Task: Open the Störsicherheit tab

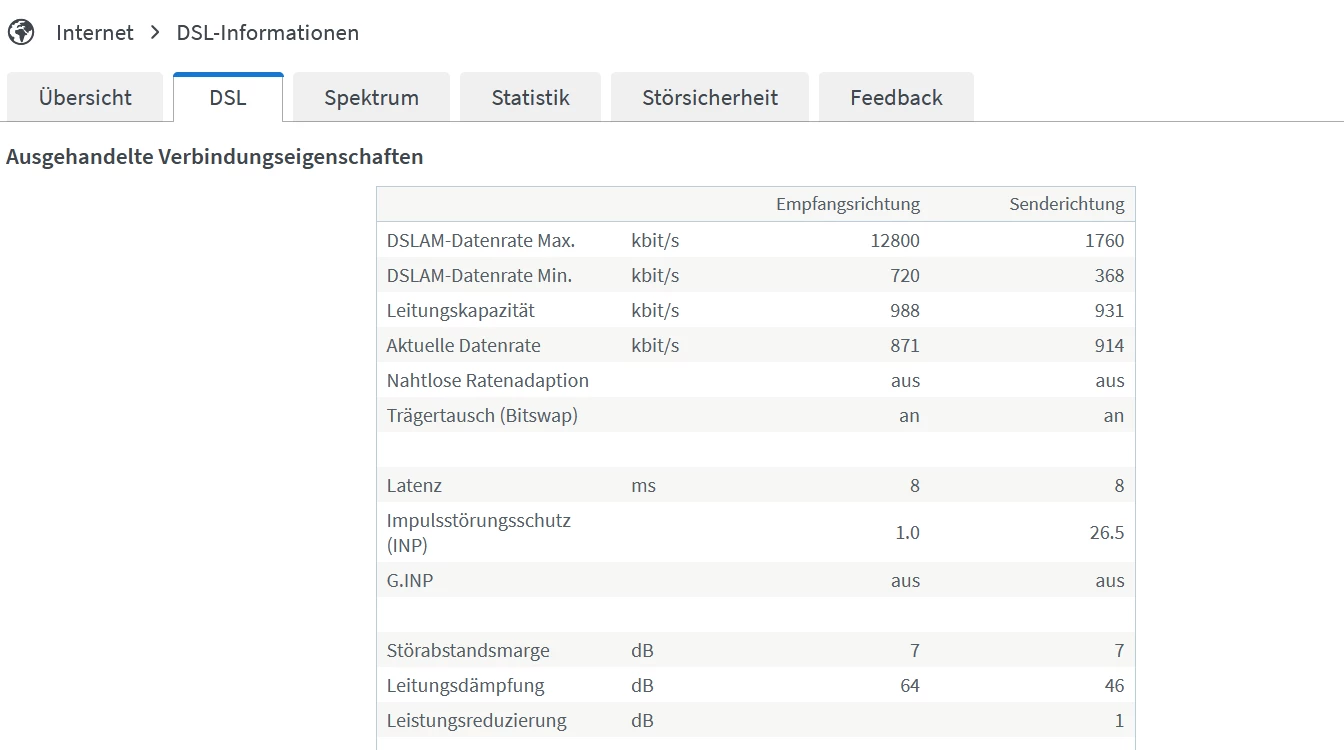Action: (710, 98)
